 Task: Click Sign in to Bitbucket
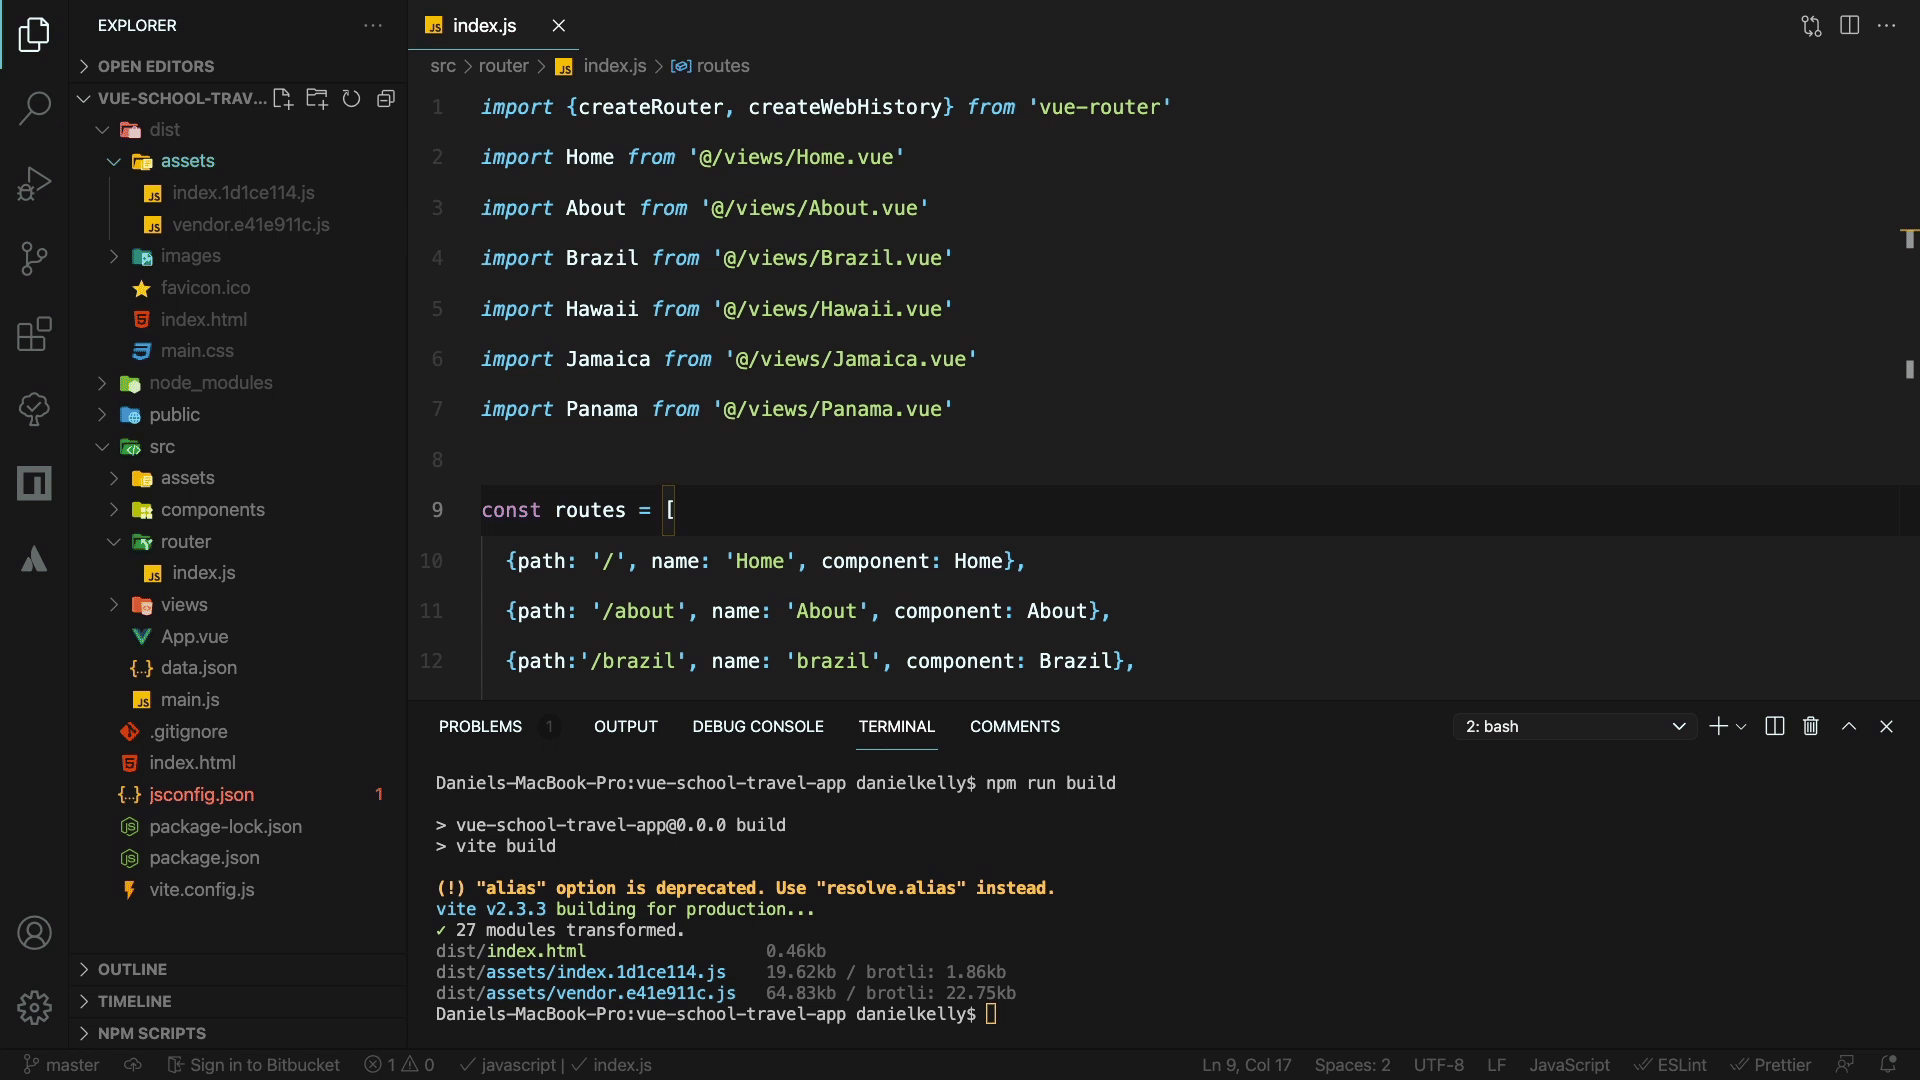click(253, 1065)
